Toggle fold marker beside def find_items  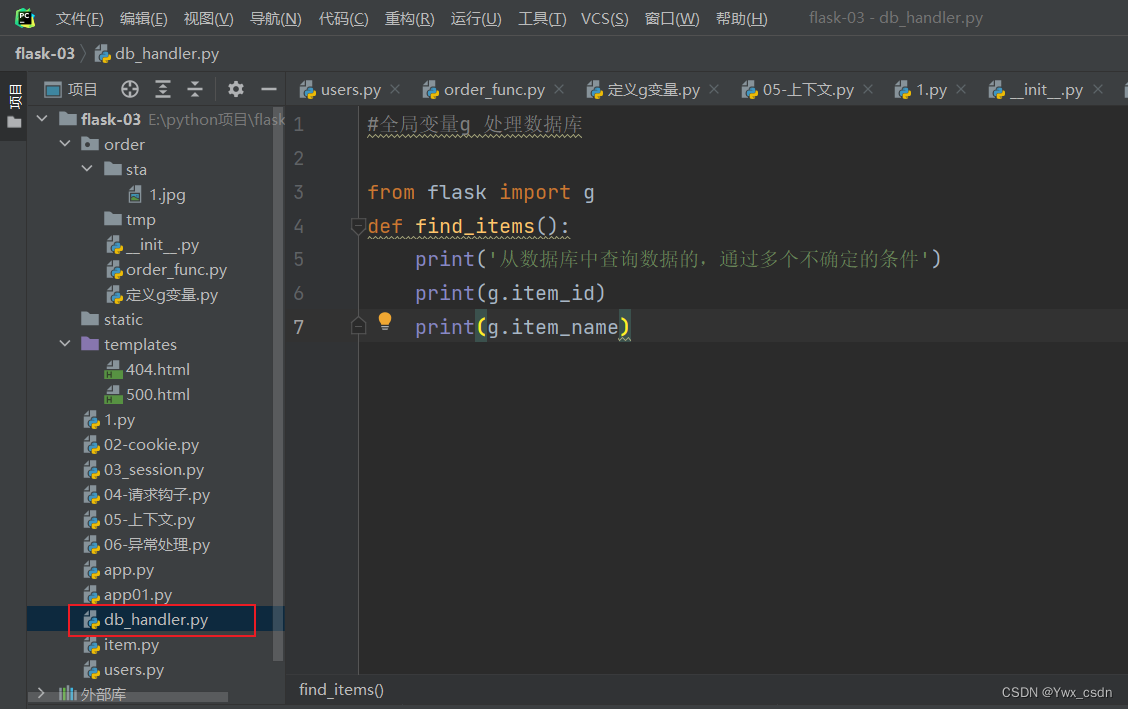[358, 227]
